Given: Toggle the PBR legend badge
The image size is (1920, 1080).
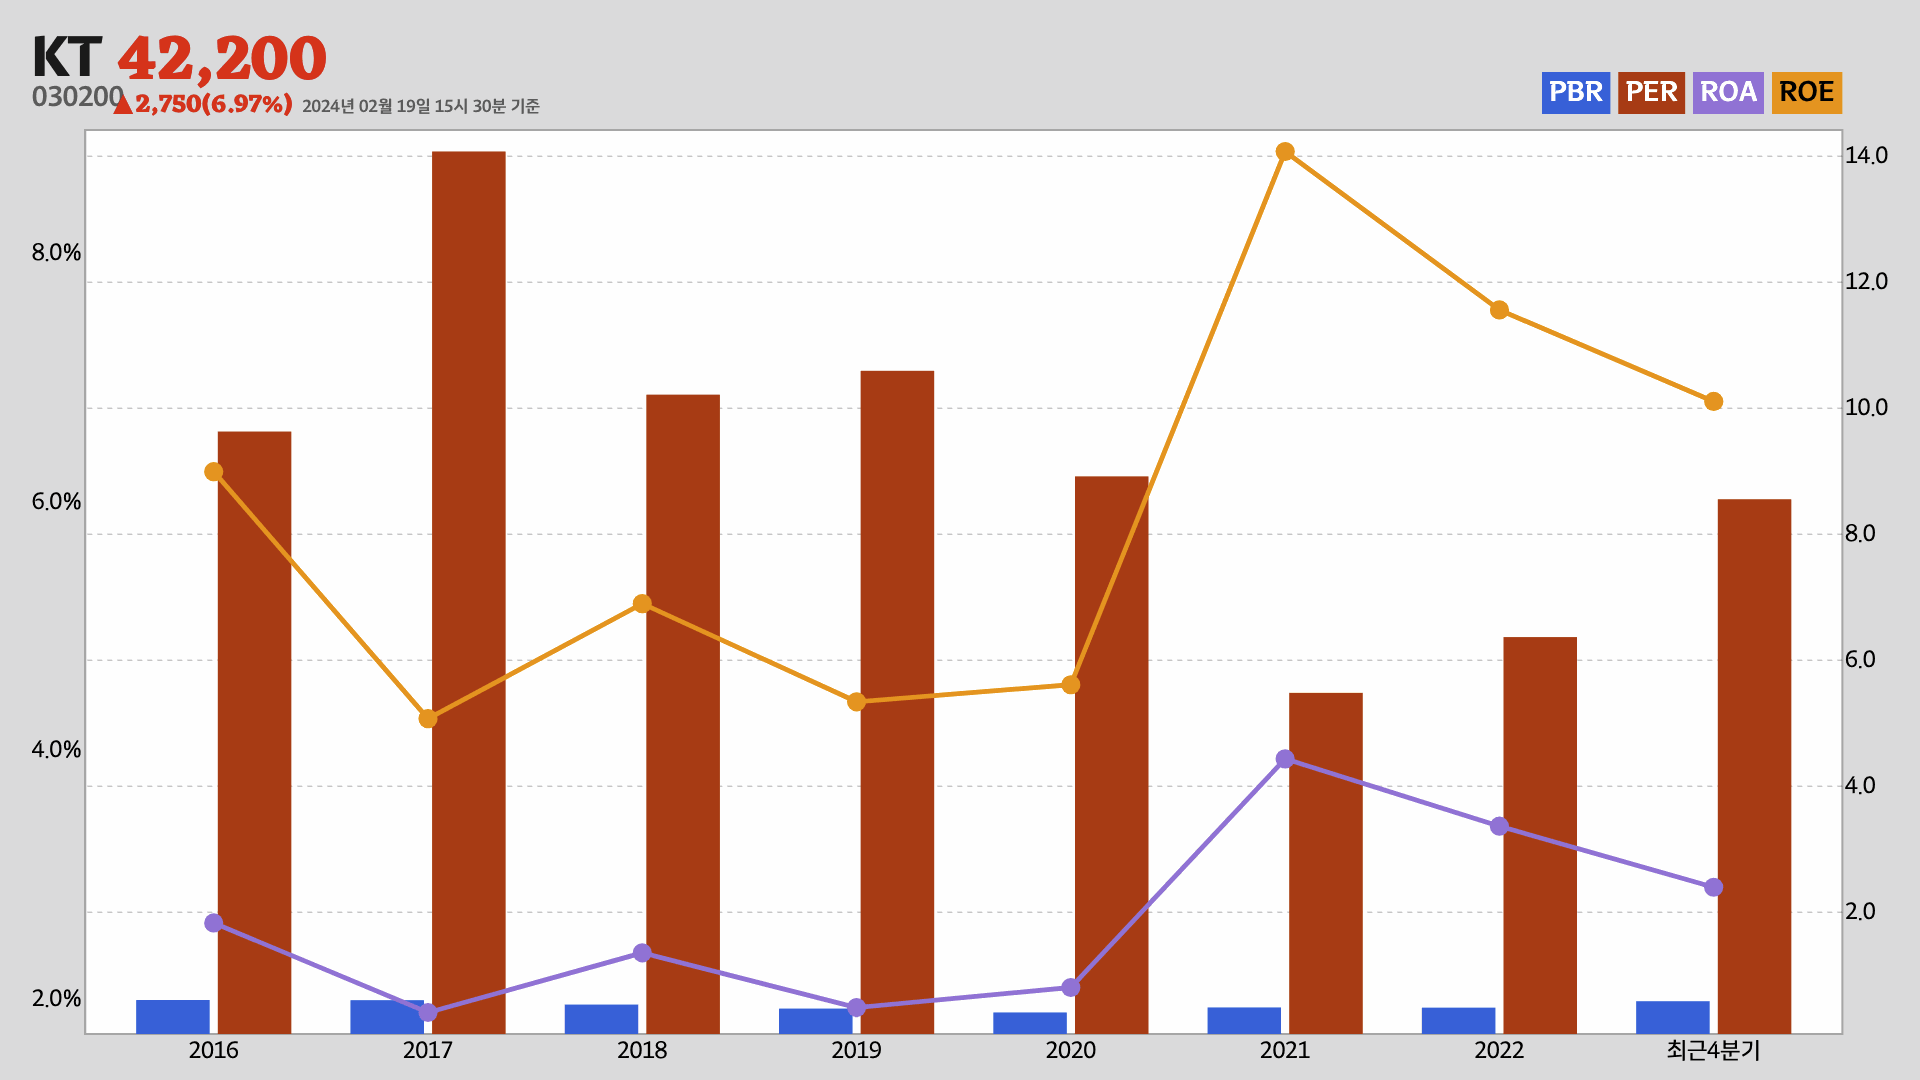Looking at the screenshot, I should 1575,92.
